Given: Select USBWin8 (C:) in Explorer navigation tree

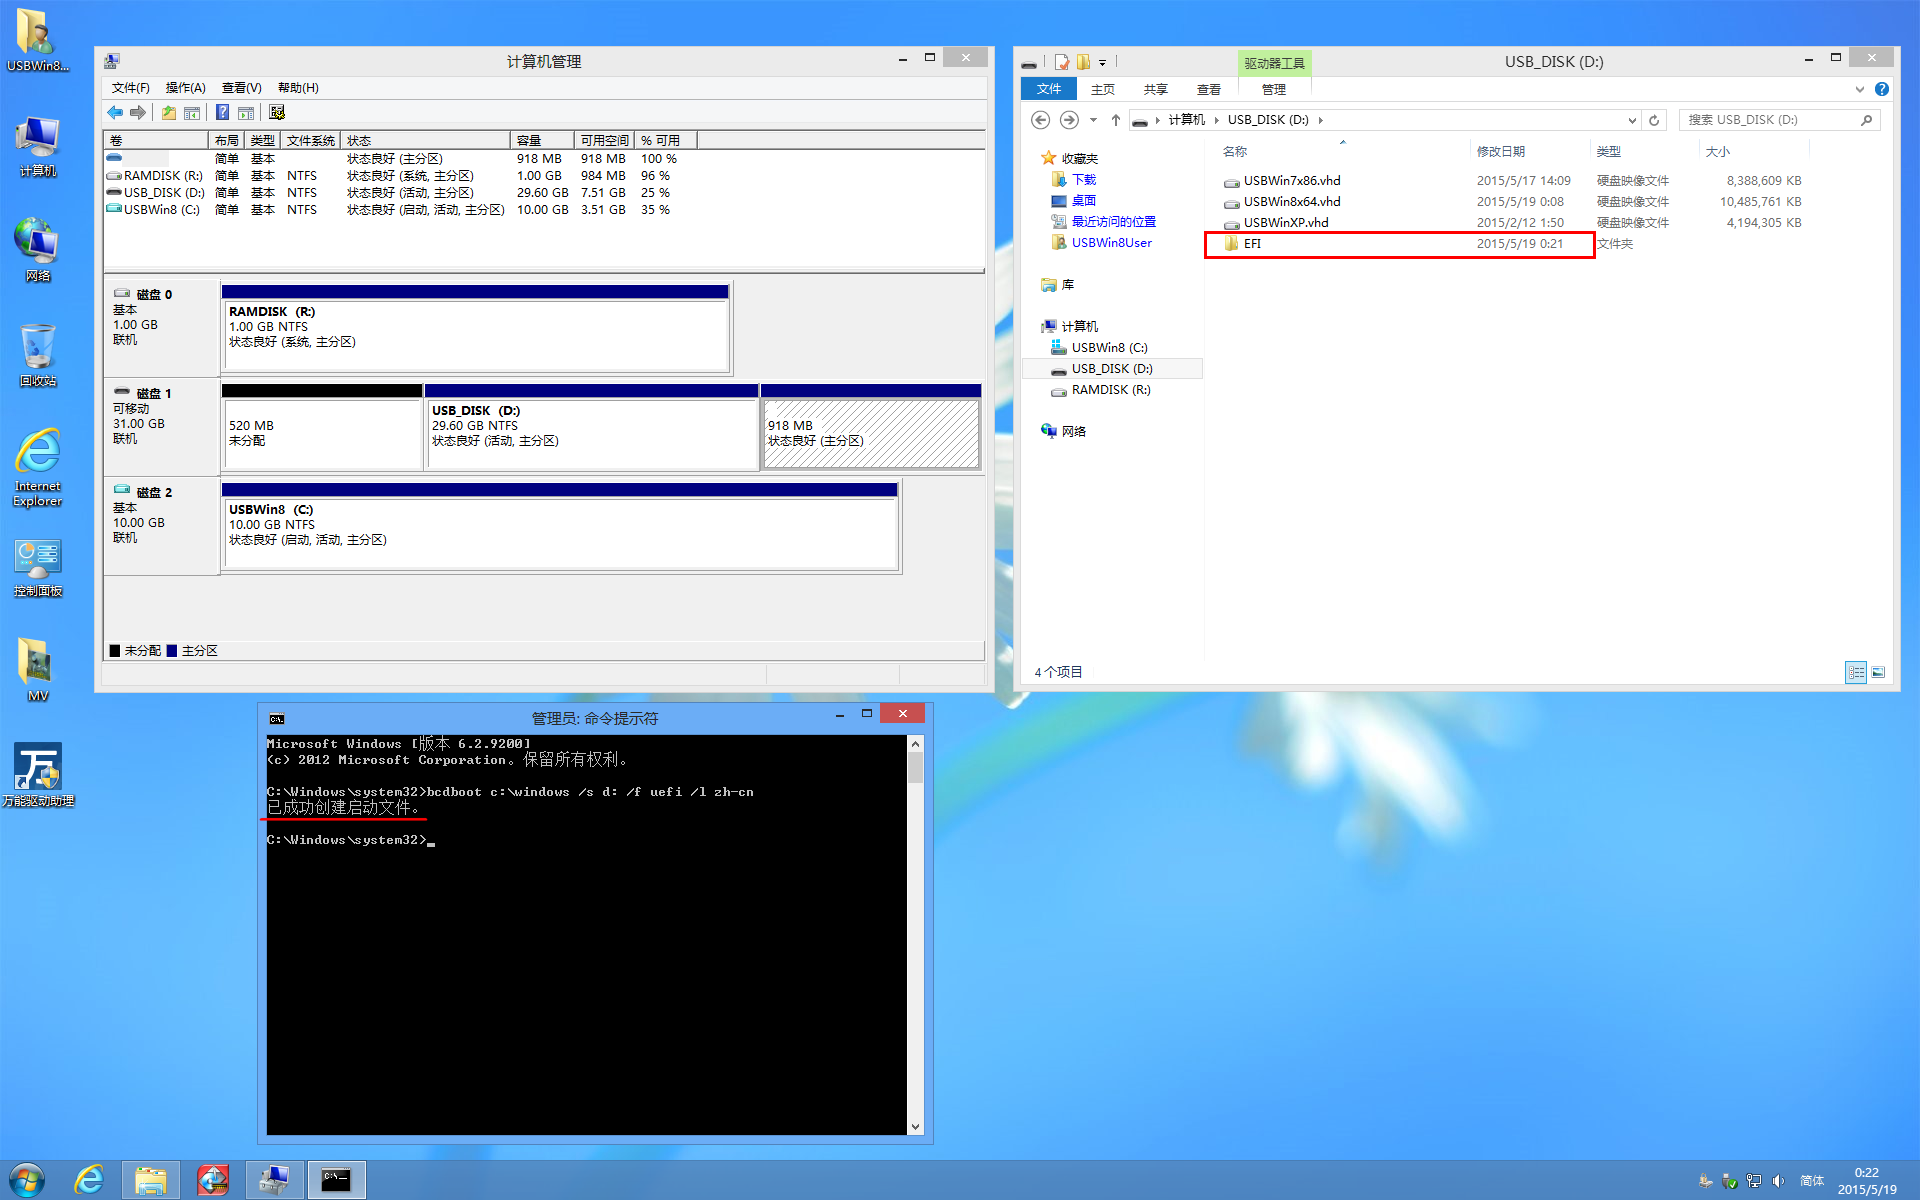Looking at the screenshot, I should point(1109,348).
